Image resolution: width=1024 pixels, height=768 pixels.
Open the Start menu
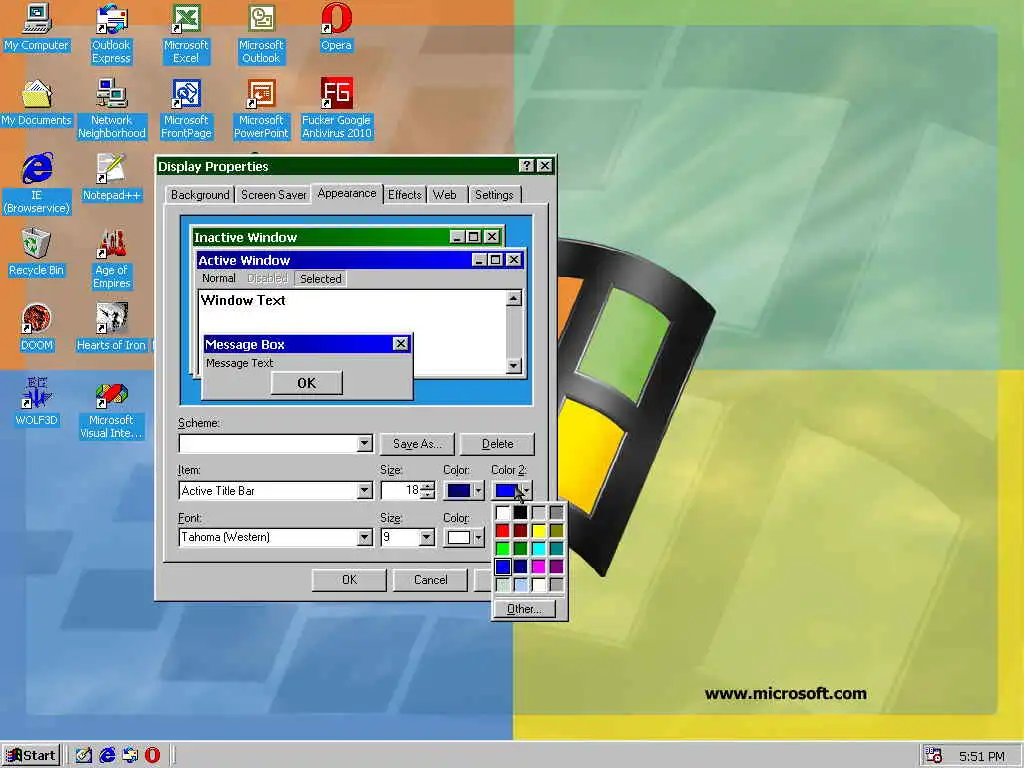coord(31,756)
